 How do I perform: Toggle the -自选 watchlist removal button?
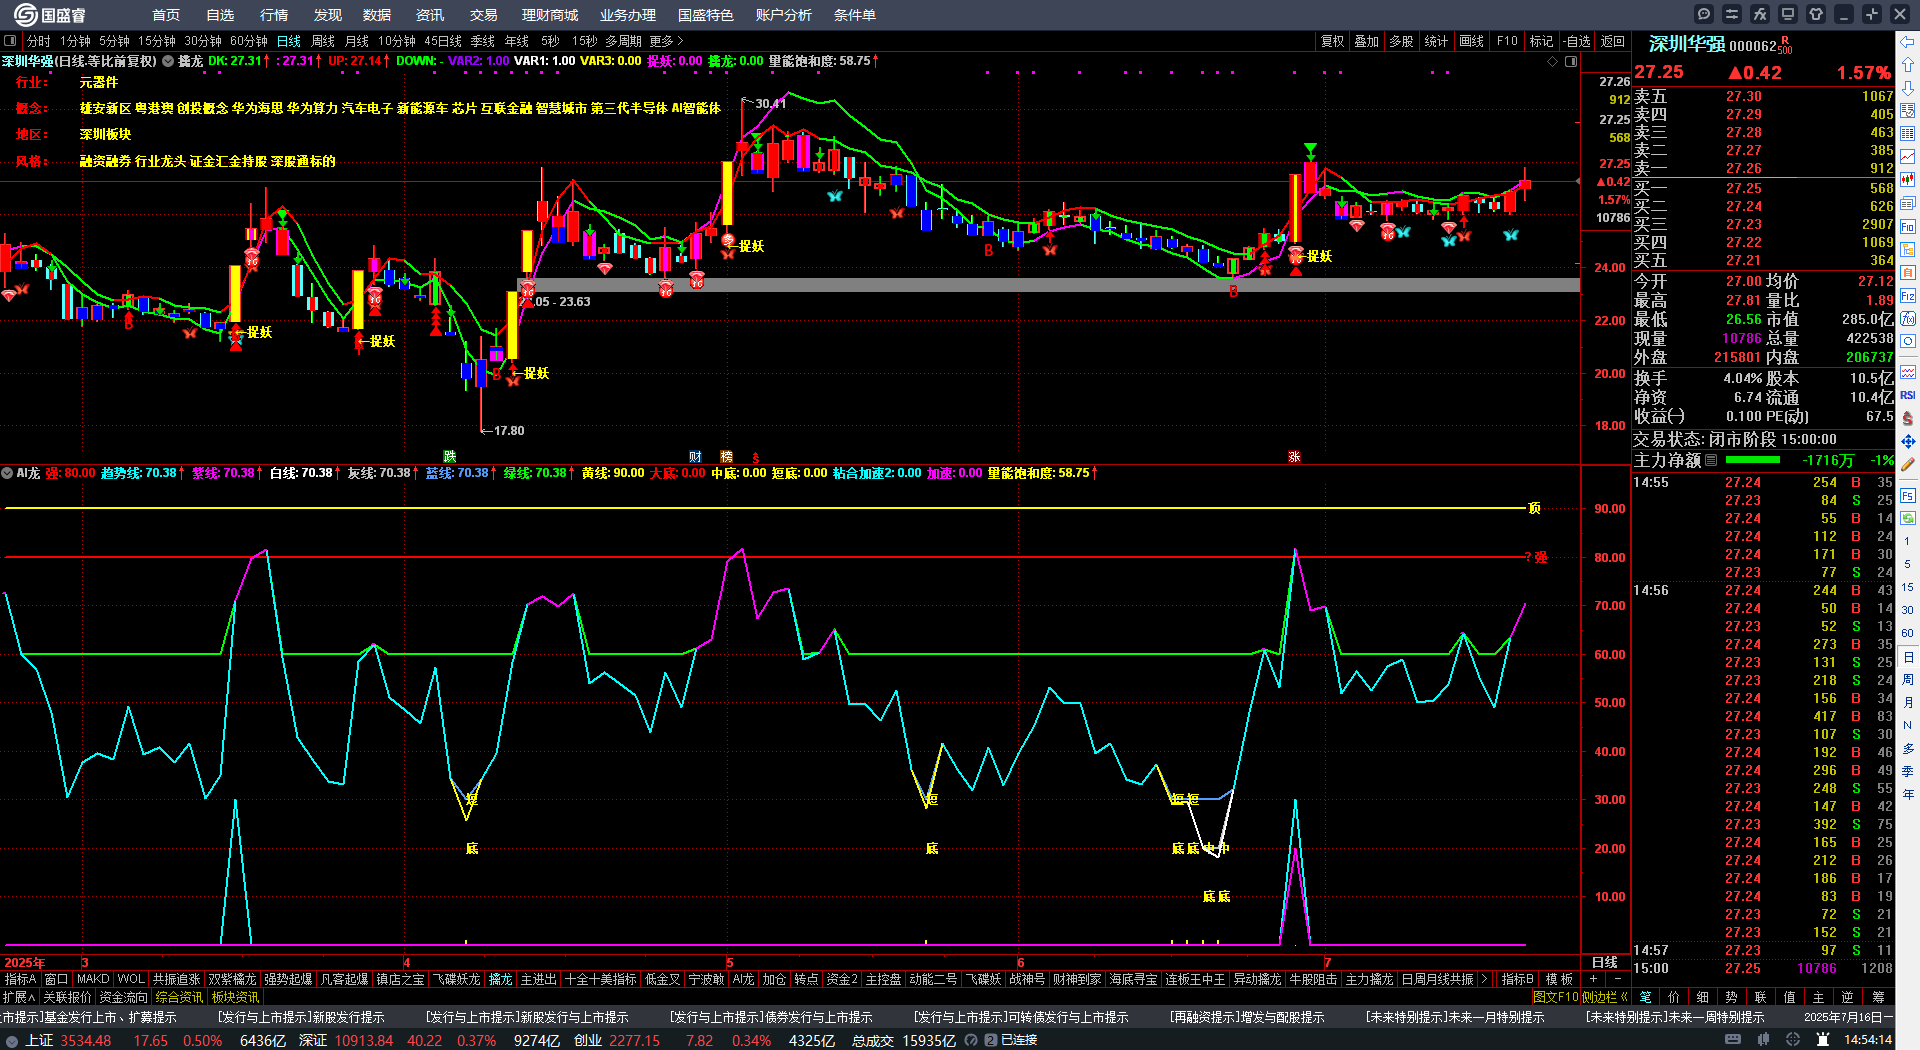click(1576, 41)
